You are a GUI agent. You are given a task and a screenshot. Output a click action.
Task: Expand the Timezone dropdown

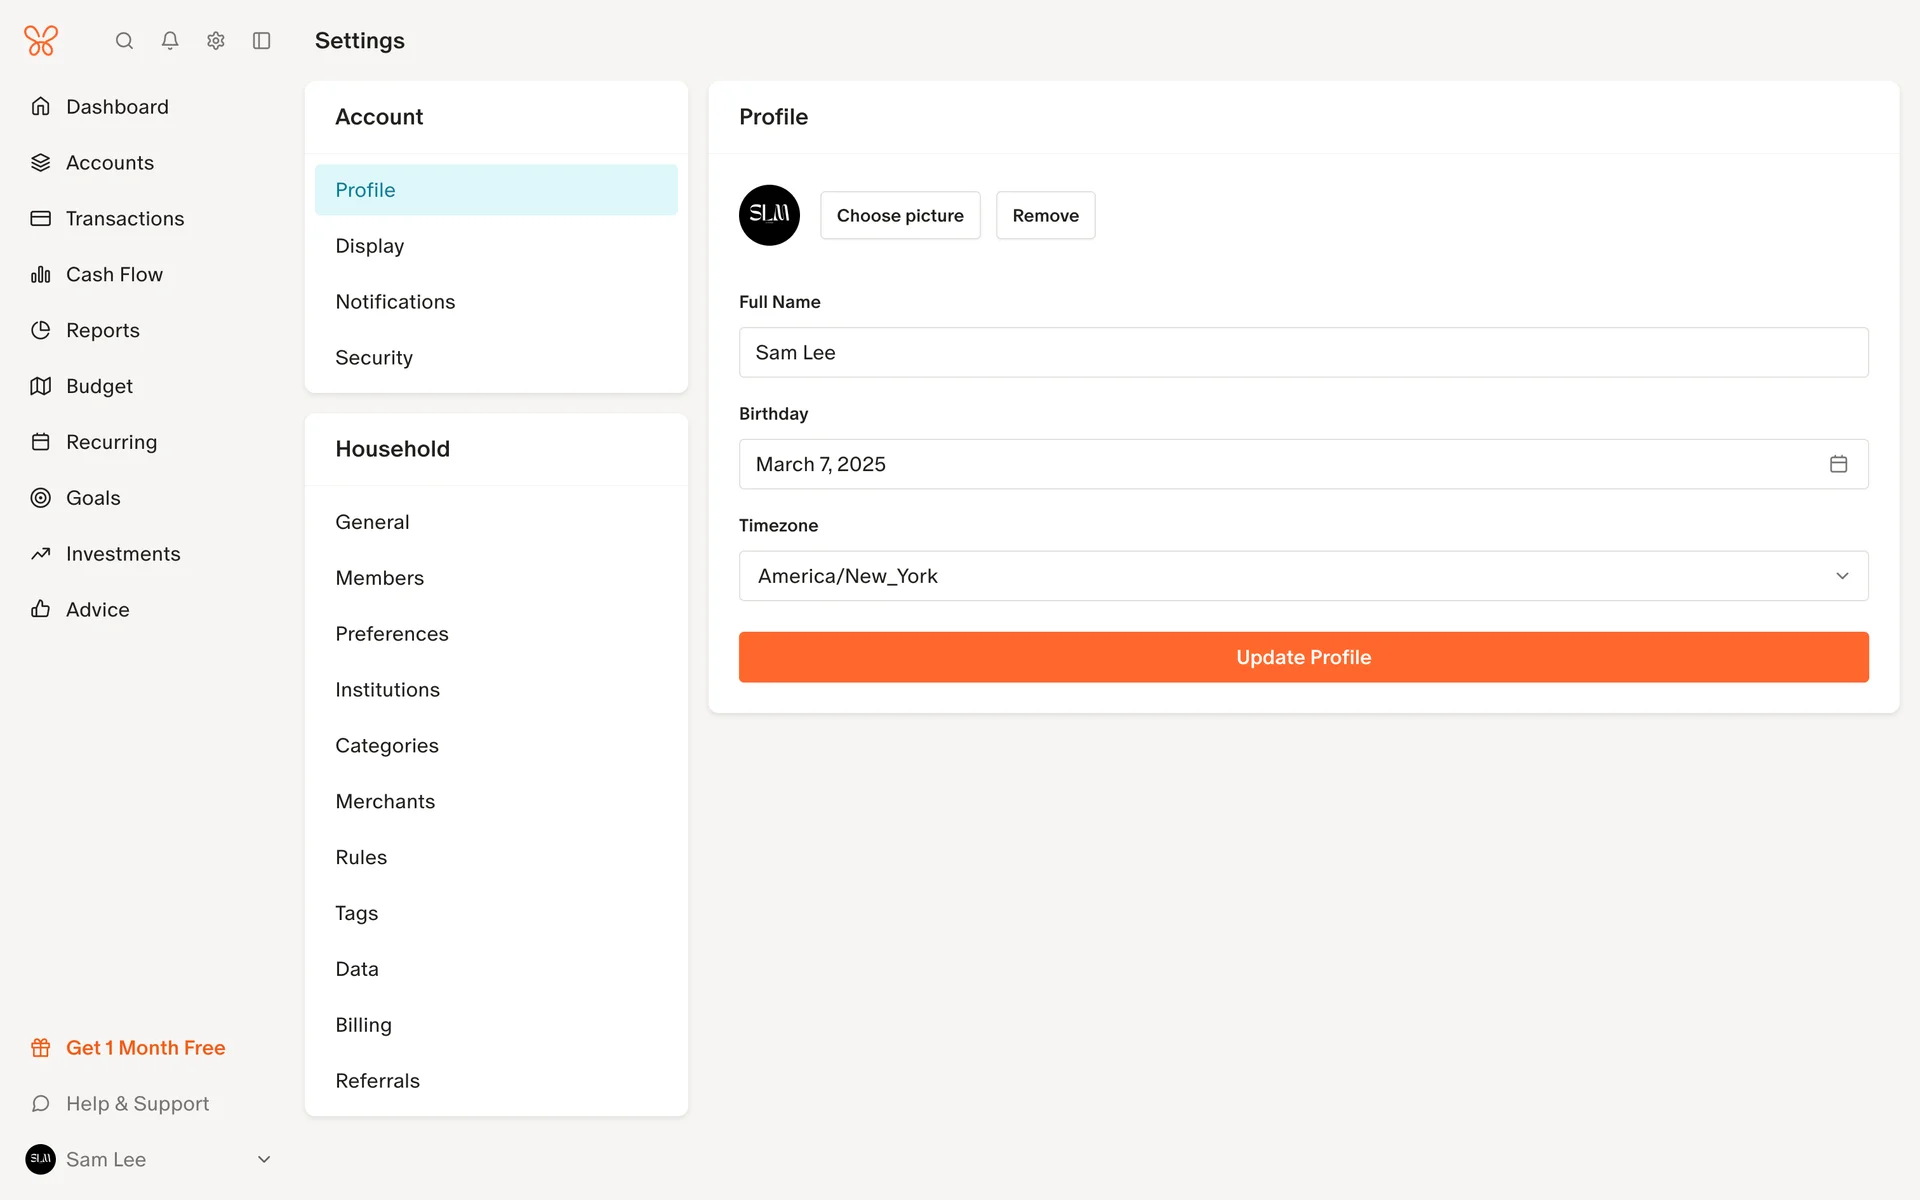tap(1303, 576)
